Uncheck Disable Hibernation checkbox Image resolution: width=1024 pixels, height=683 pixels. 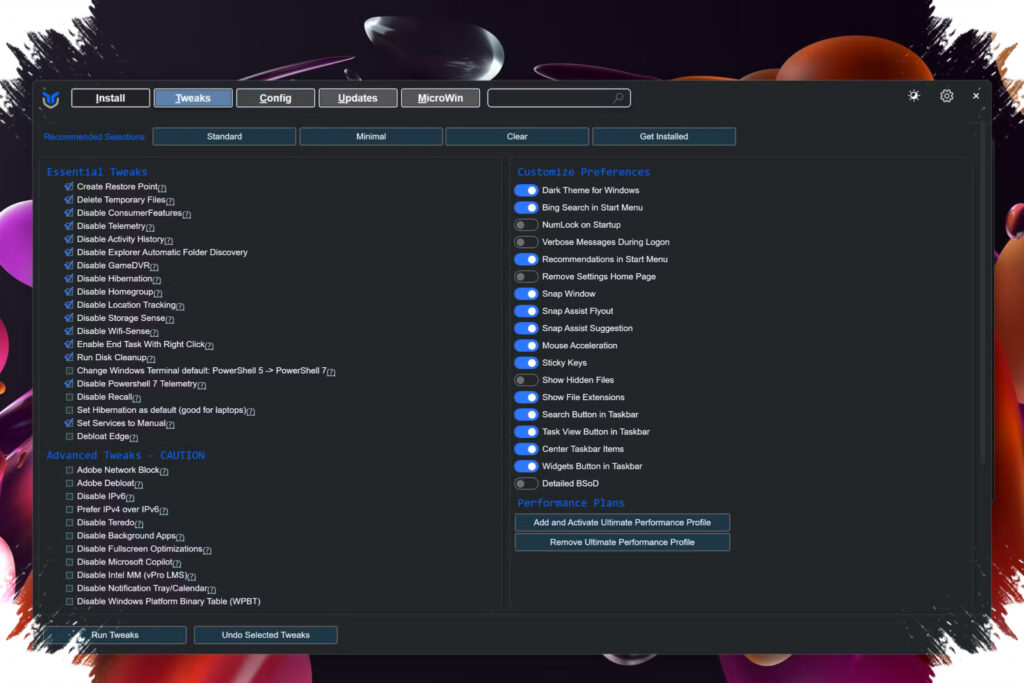pos(69,279)
